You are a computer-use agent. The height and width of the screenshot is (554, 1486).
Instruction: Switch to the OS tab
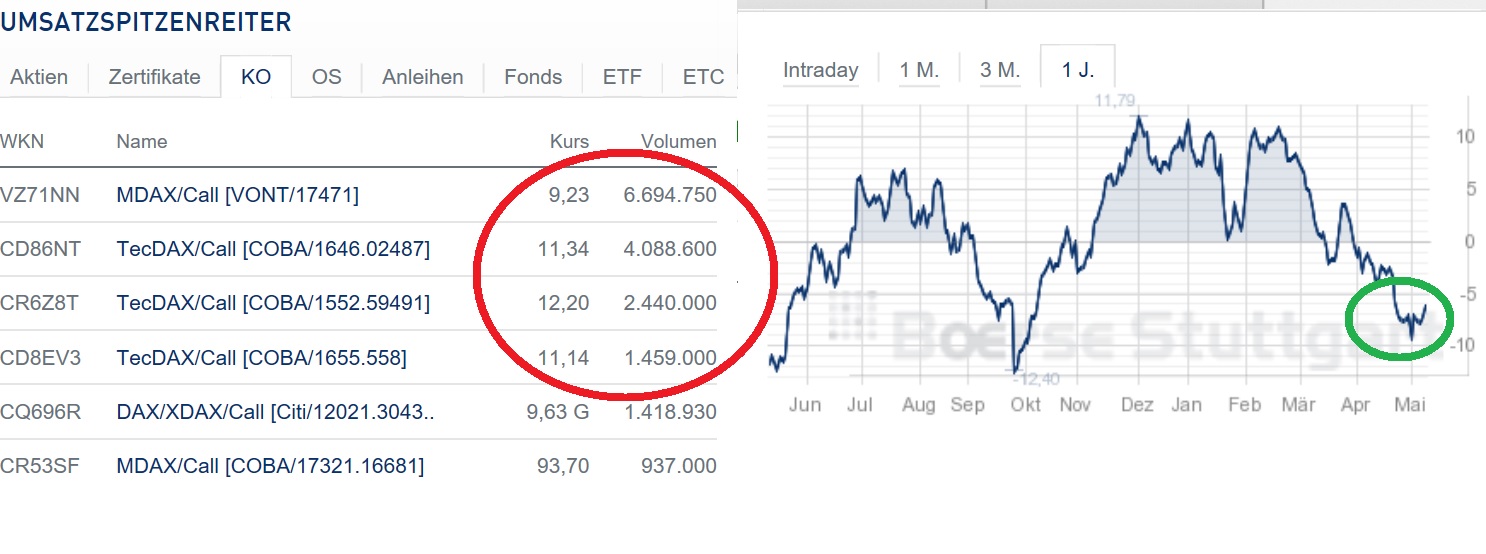click(326, 77)
